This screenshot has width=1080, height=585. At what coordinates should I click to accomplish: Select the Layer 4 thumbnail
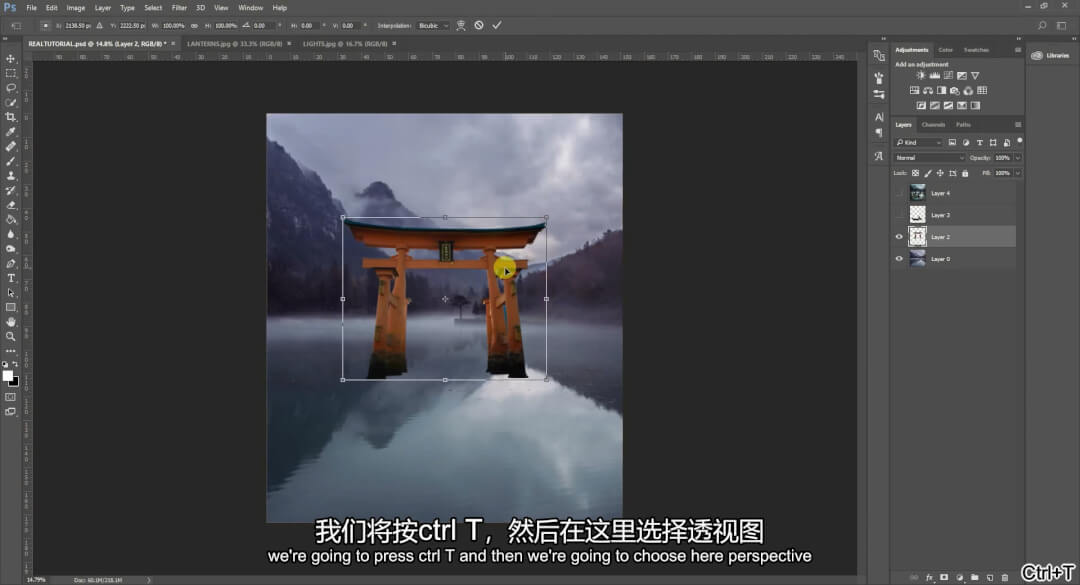[x=917, y=193]
